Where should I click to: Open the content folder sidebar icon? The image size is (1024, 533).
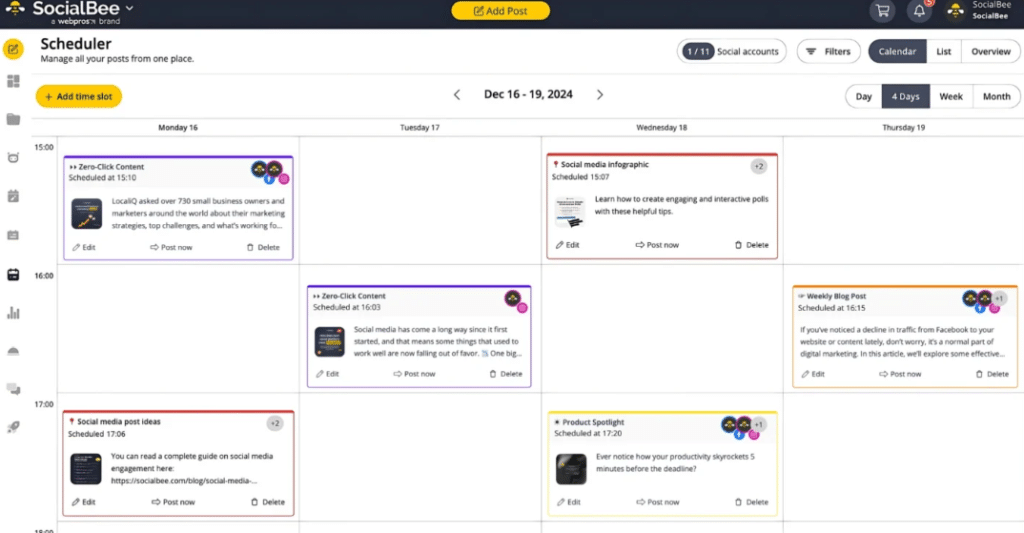click(x=13, y=119)
